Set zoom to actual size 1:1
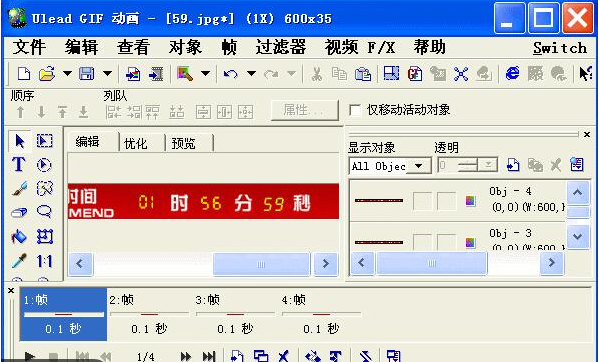 click(44, 261)
